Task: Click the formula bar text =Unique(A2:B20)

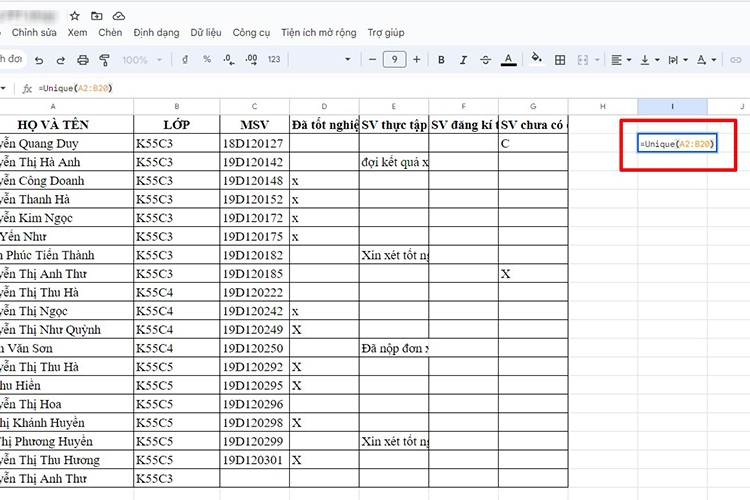Action: (x=75, y=89)
